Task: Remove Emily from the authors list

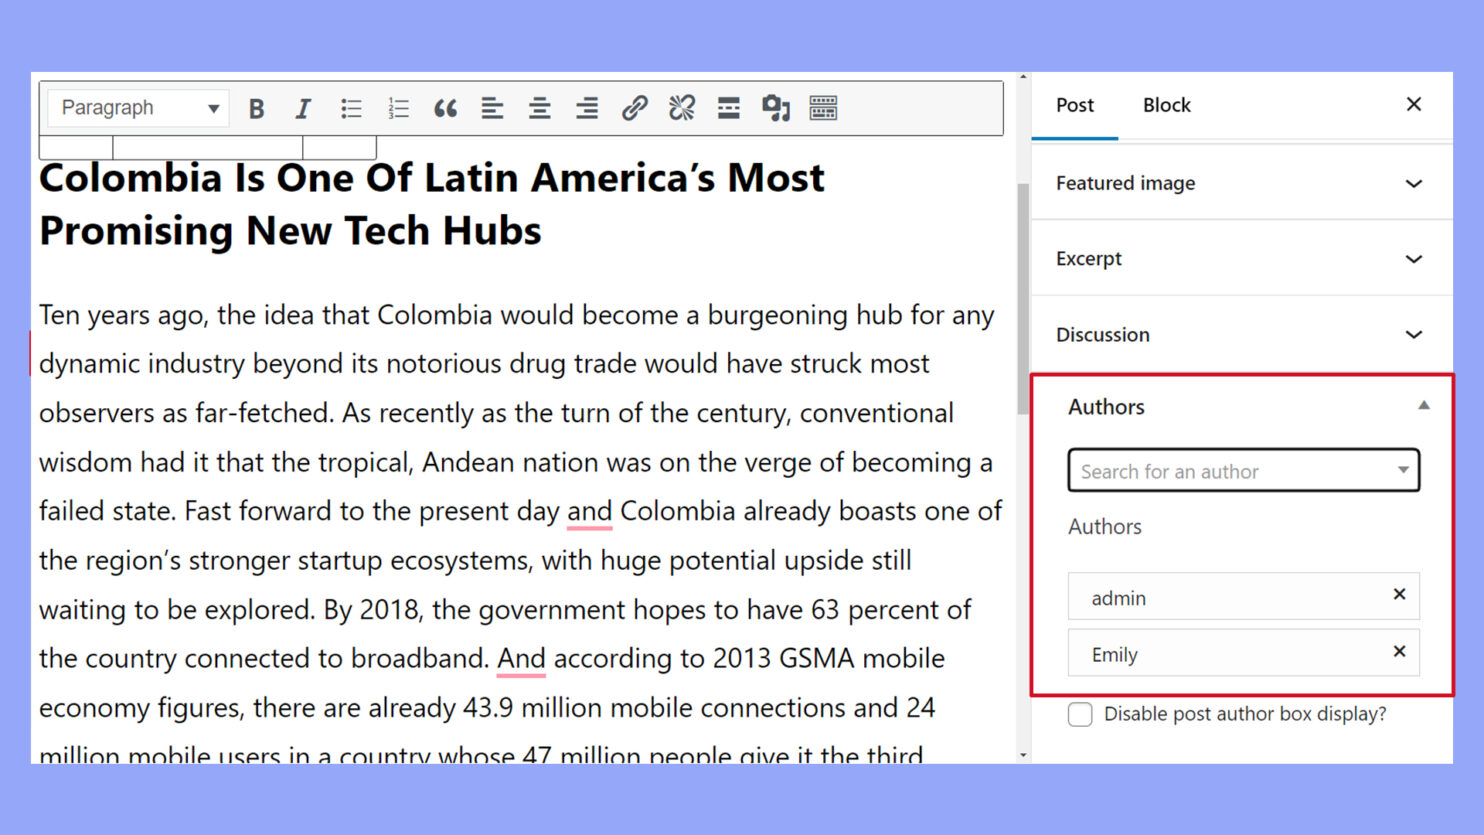Action: pos(1399,651)
